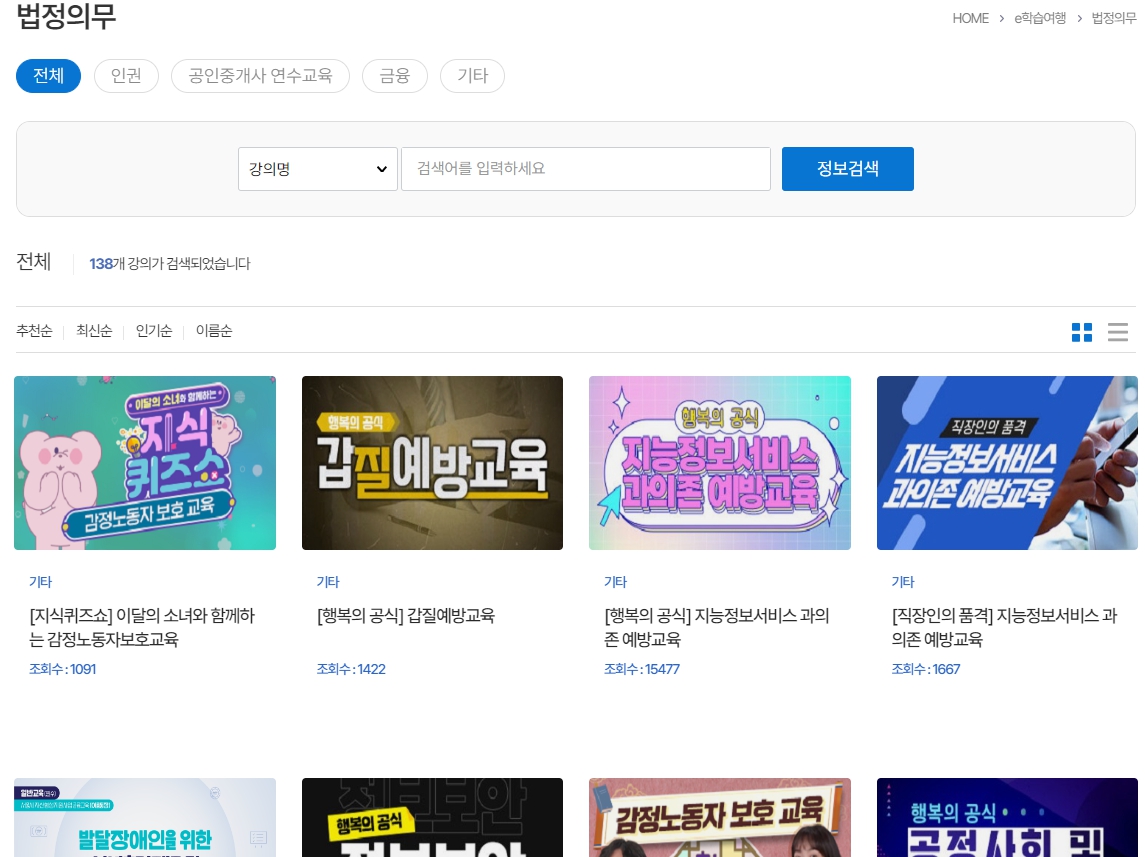
Task: Click 기타 label on 갑질예방교육 card
Action: [328, 582]
